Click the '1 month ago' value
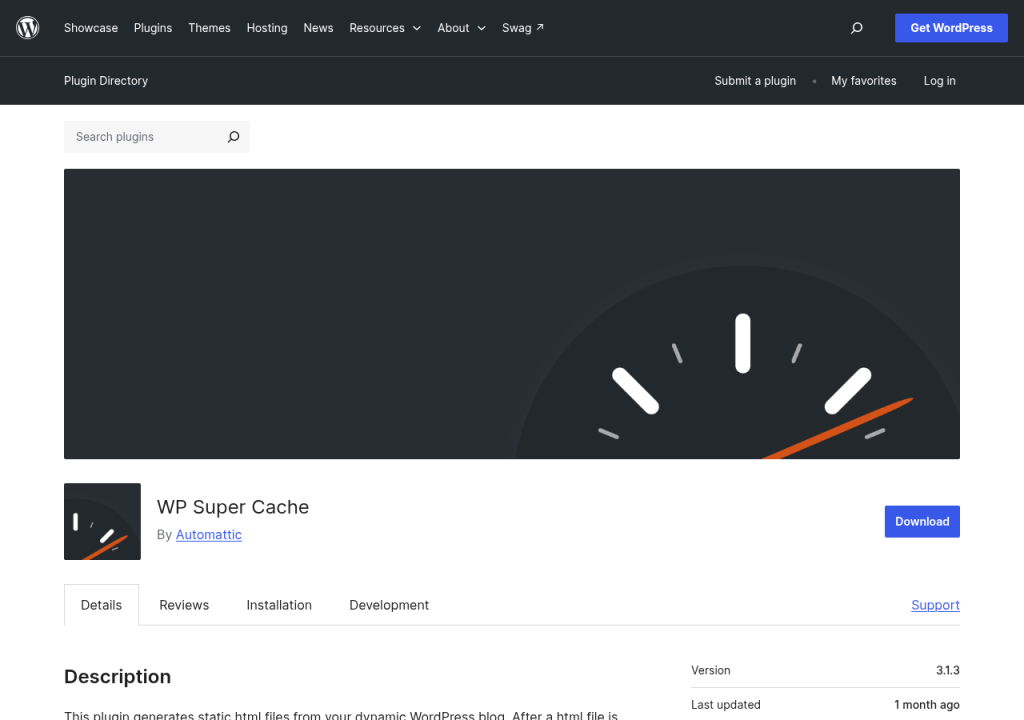The width and height of the screenshot is (1024, 720). point(927,704)
